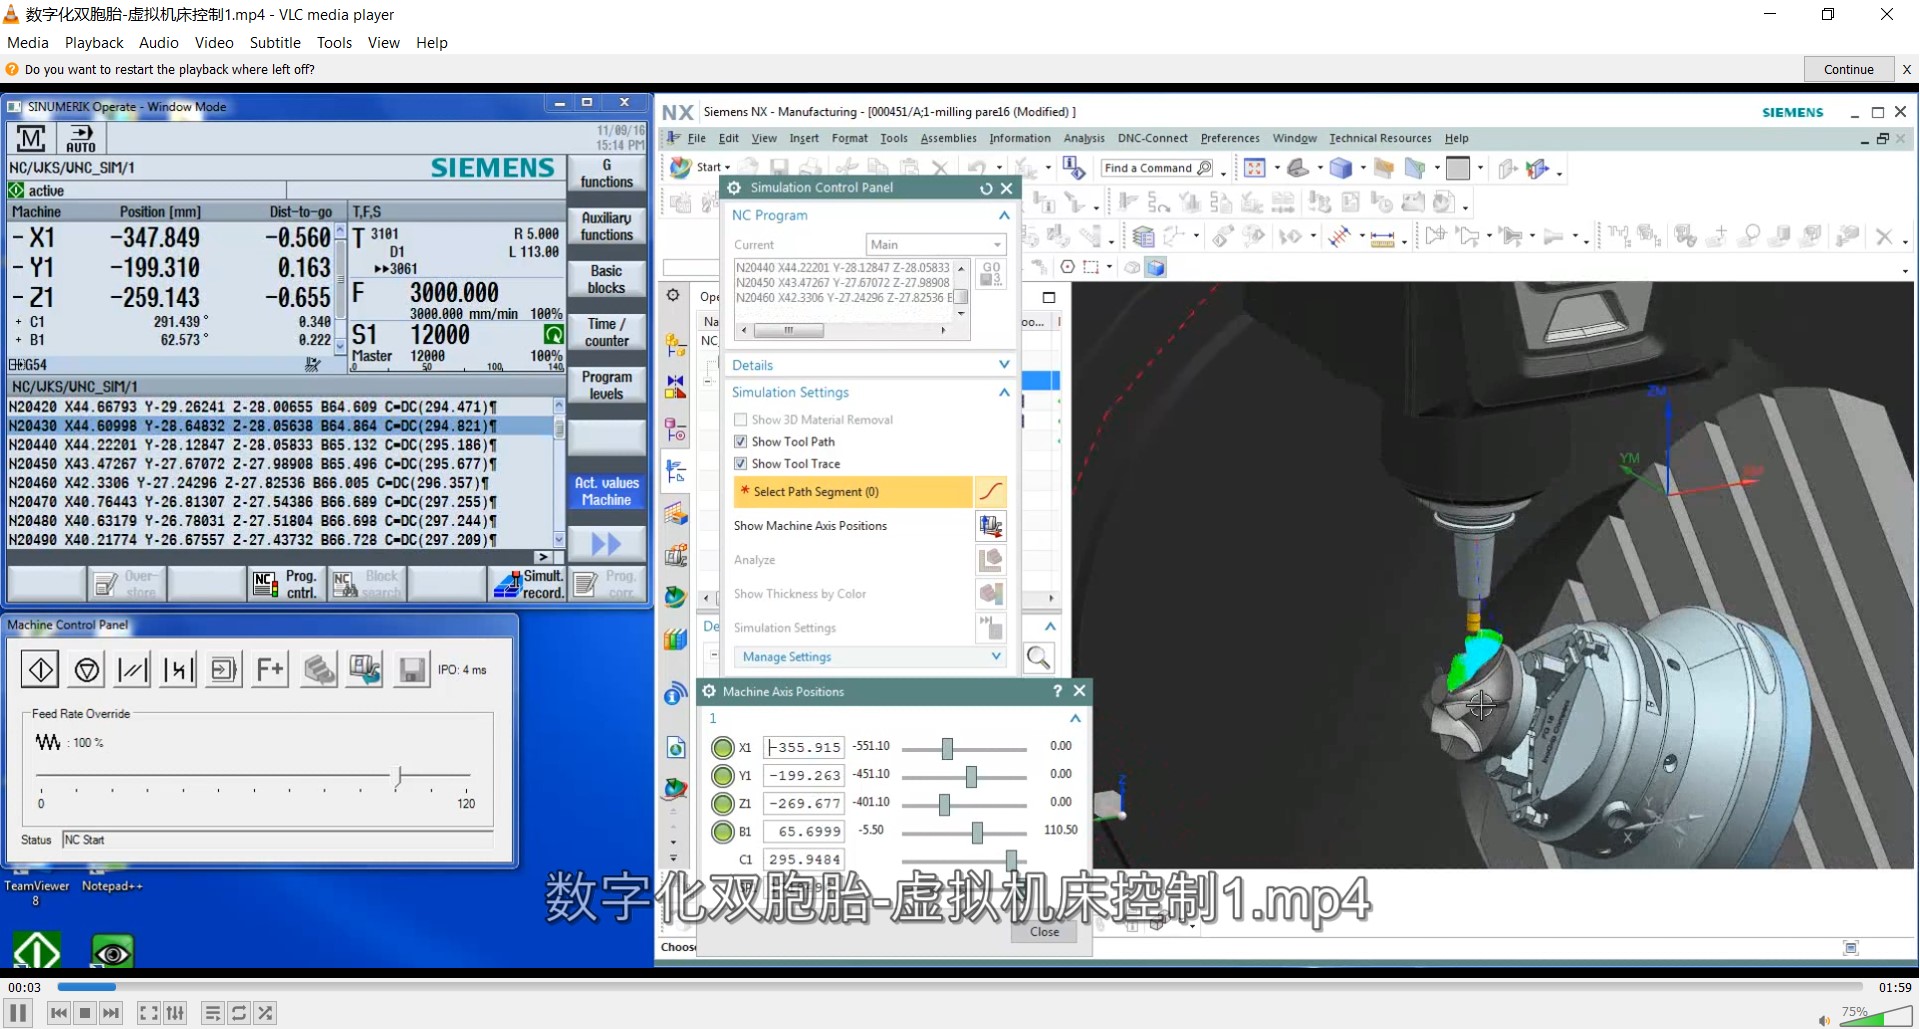Image resolution: width=1920 pixels, height=1029 pixels.
Task: Pause the VLC video playback
Action: pyautogui.click(x=18, y=1013)
